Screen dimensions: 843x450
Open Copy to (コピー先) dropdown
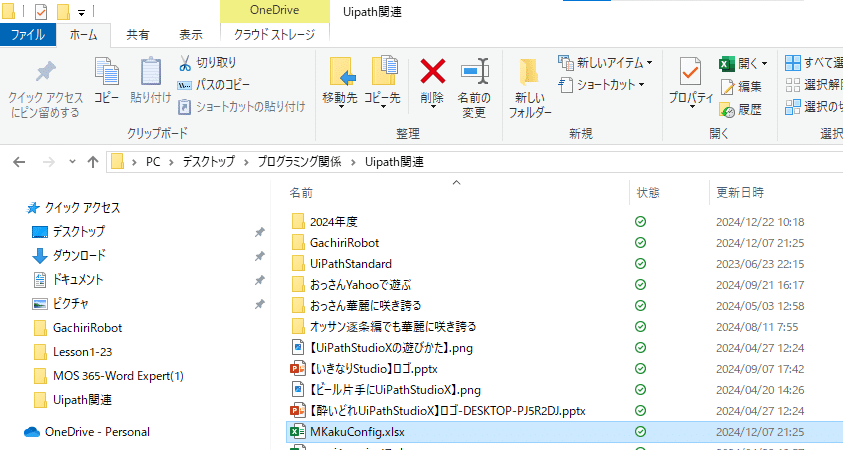pyautogui.click(x=382, y=83)
